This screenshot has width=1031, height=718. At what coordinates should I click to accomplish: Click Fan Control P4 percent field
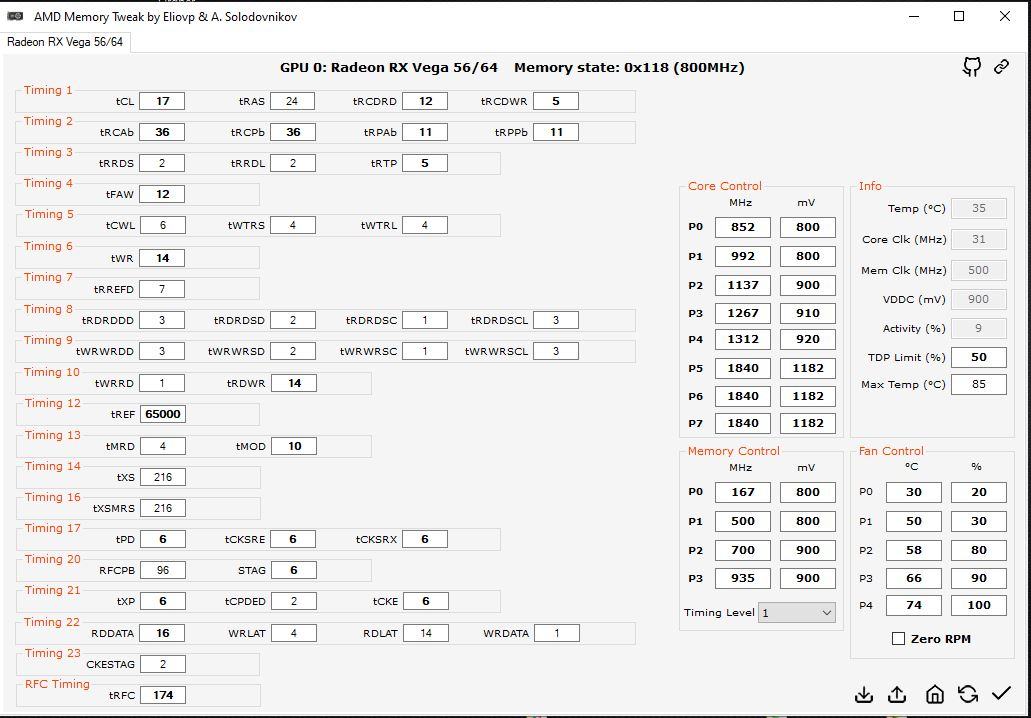point(978,605)
